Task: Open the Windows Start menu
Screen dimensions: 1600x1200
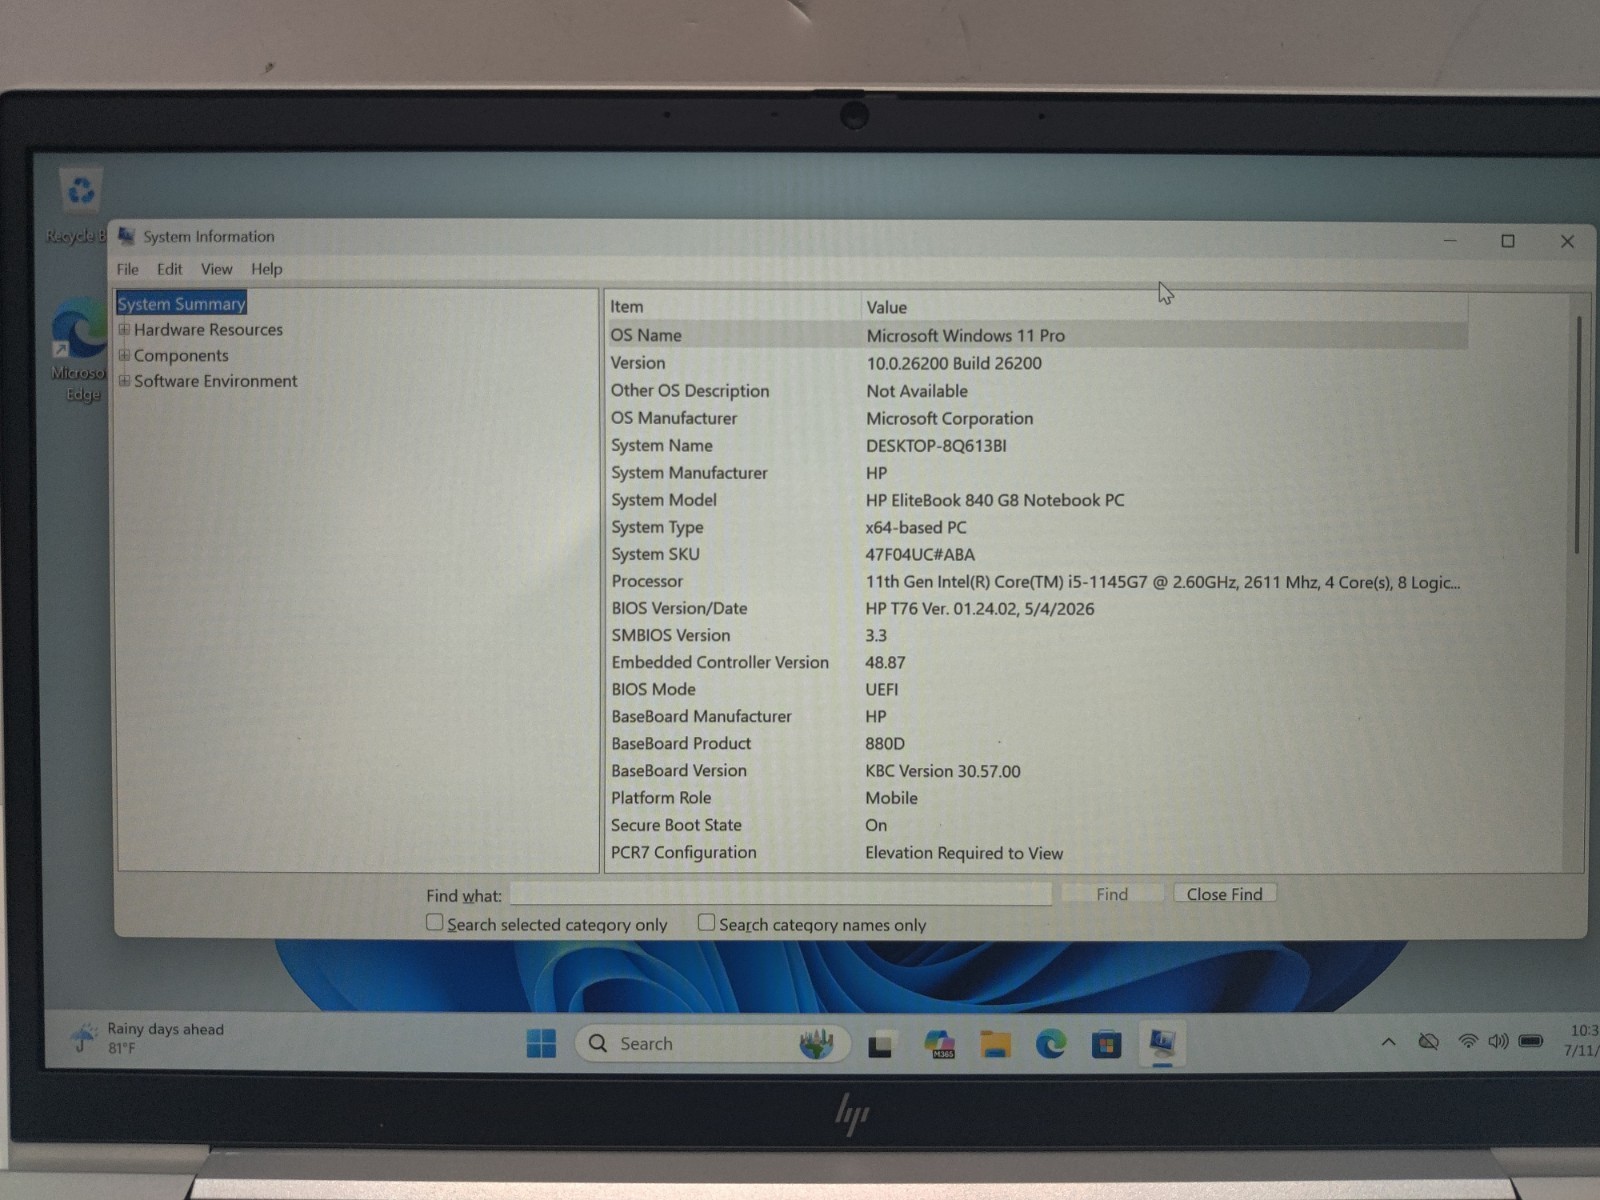Action: tap(541, 1044)
